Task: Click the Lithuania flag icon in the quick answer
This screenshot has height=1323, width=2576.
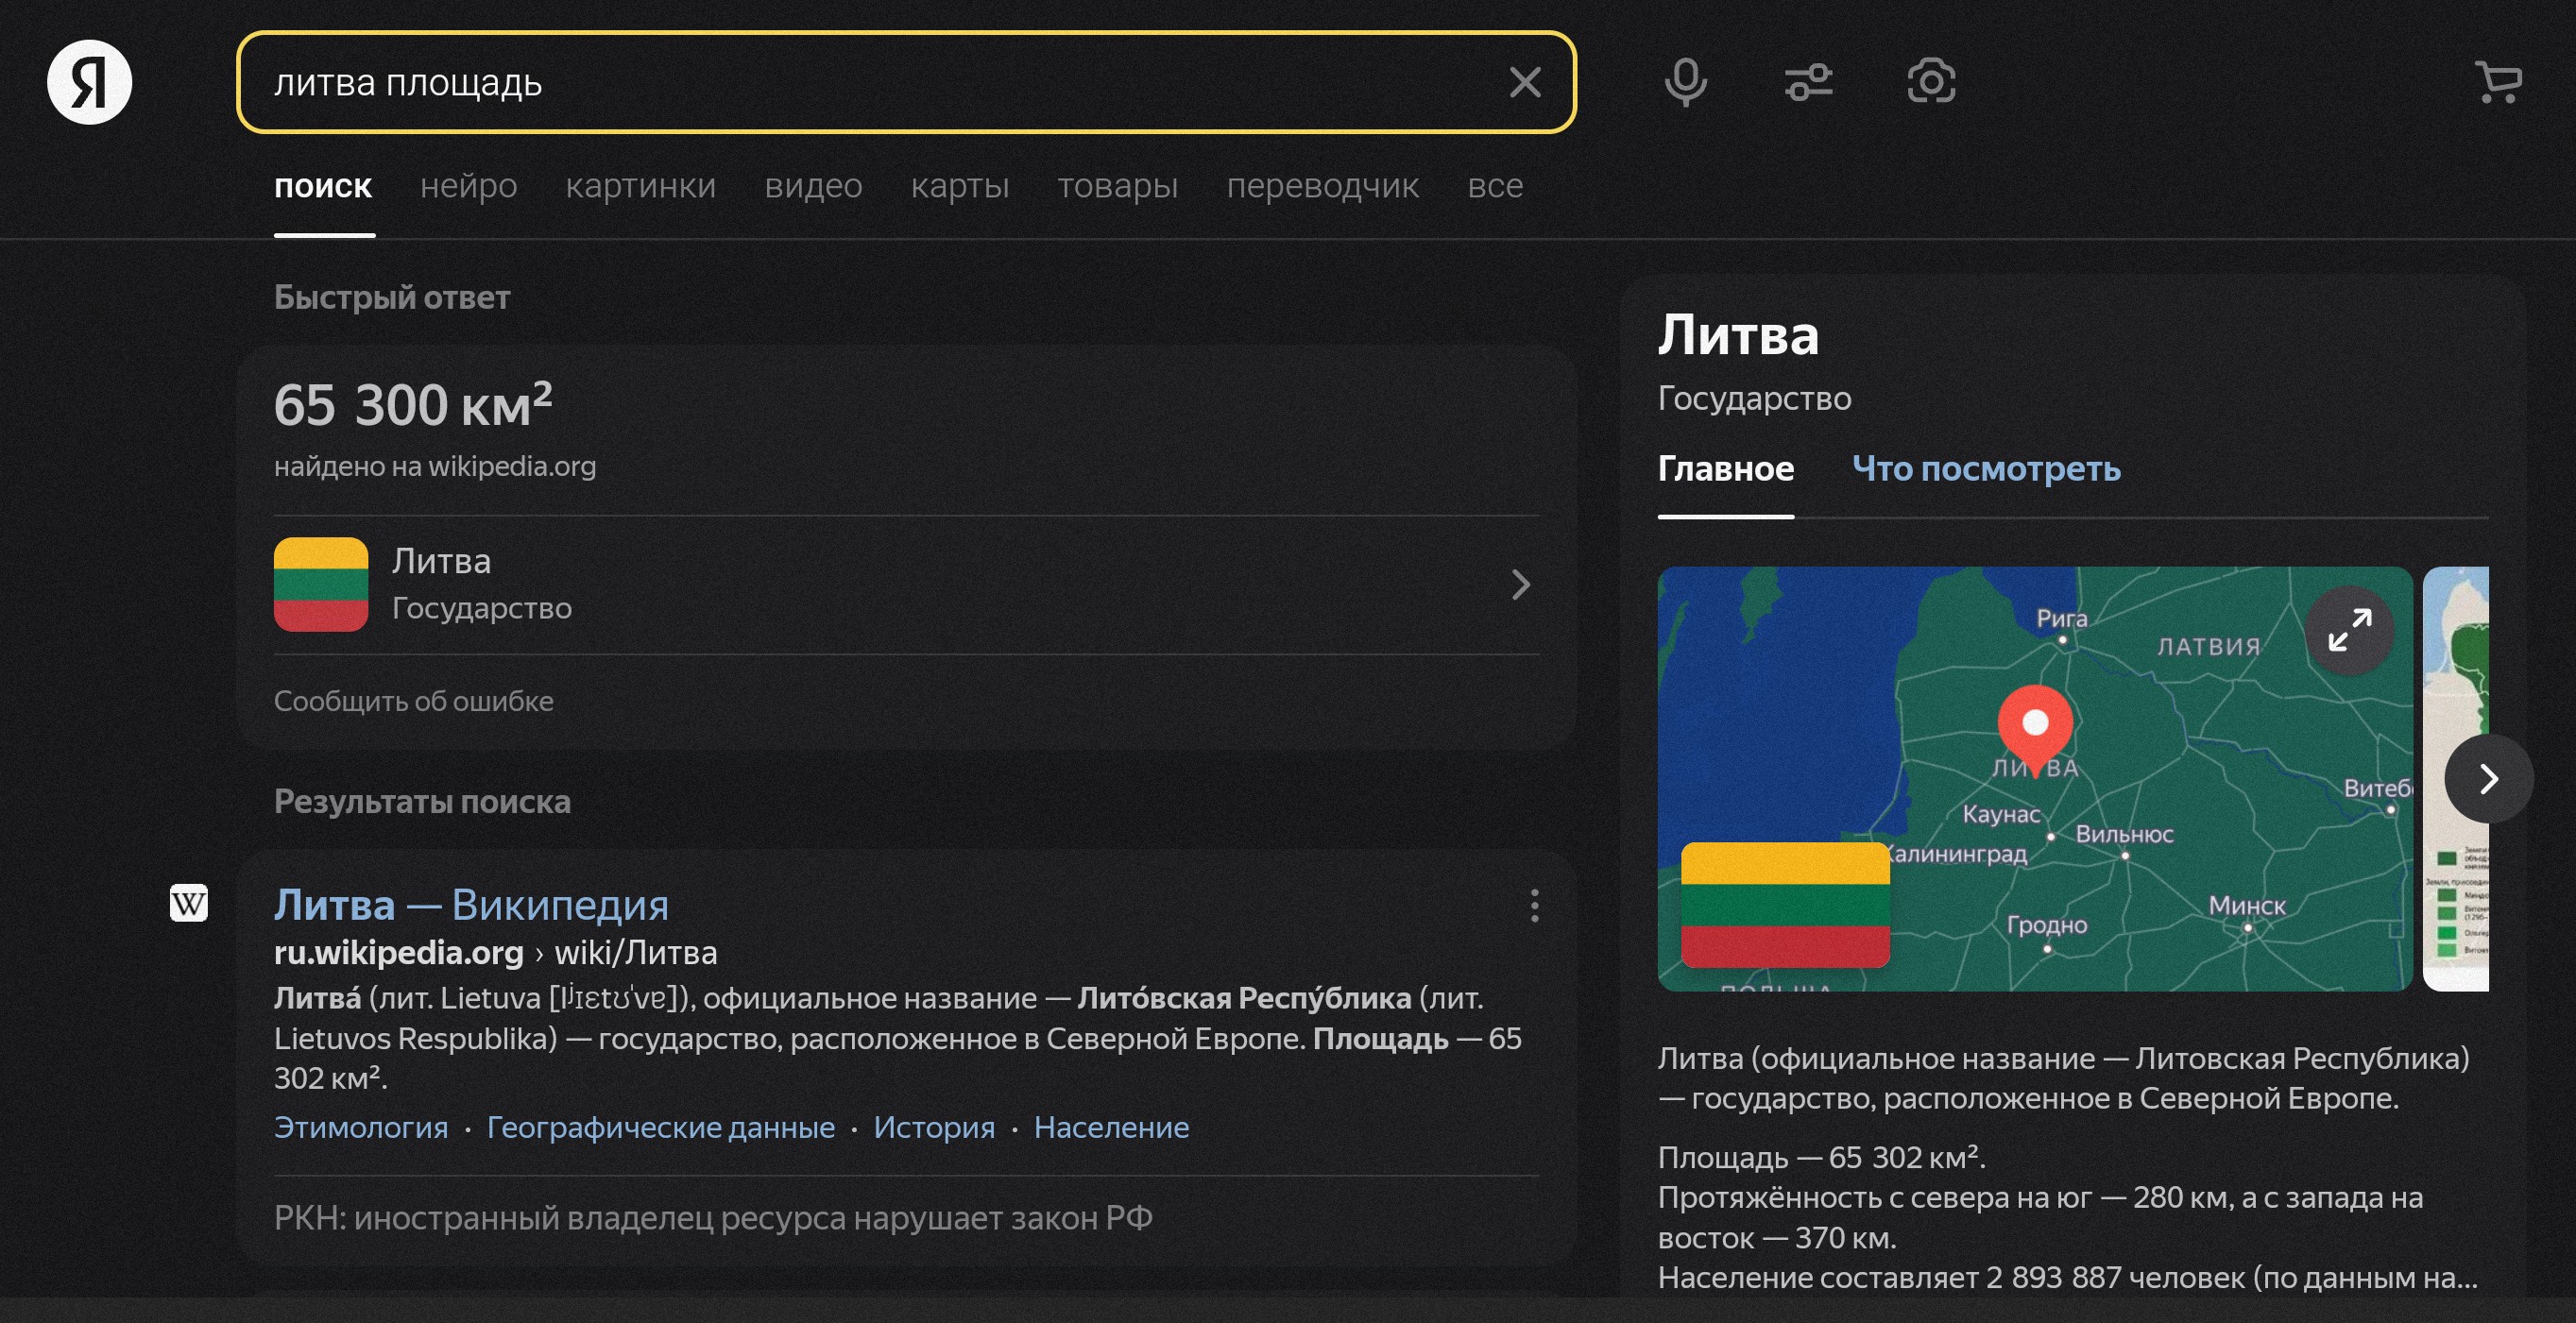Action: coord(321,584)
